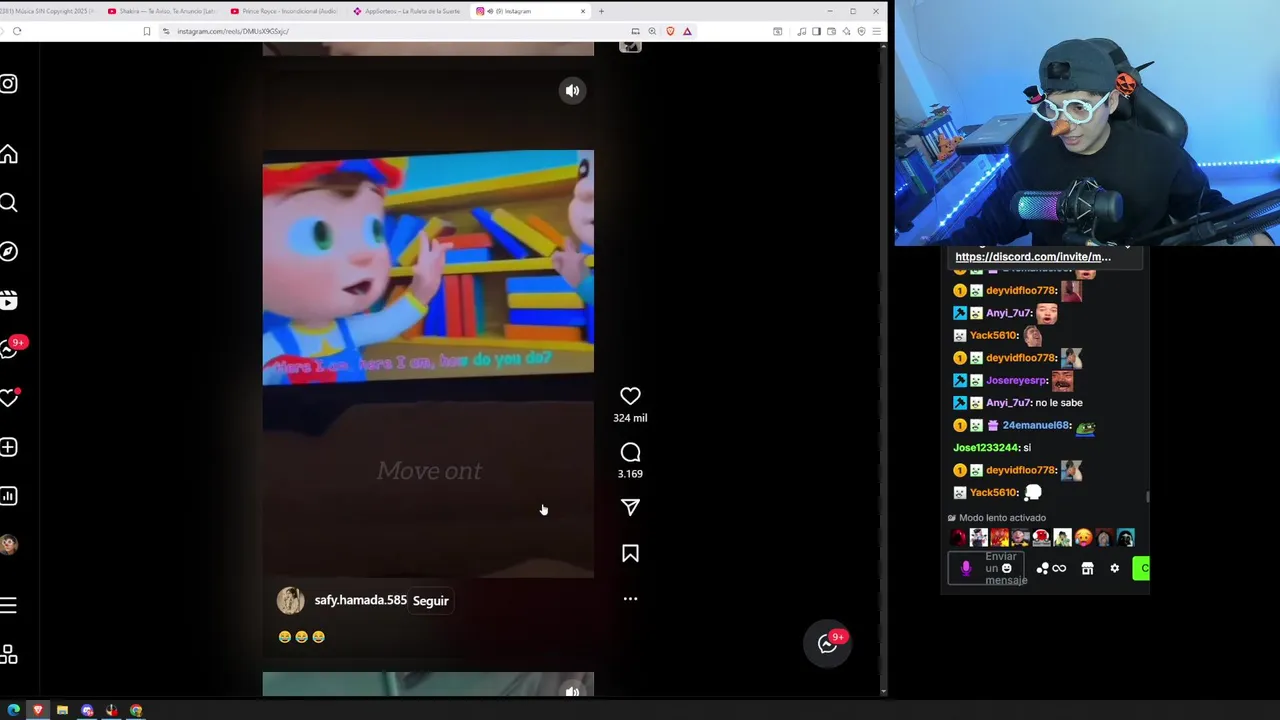
Task: Open Instagram Search from sidebar
Action: (9, 203)
